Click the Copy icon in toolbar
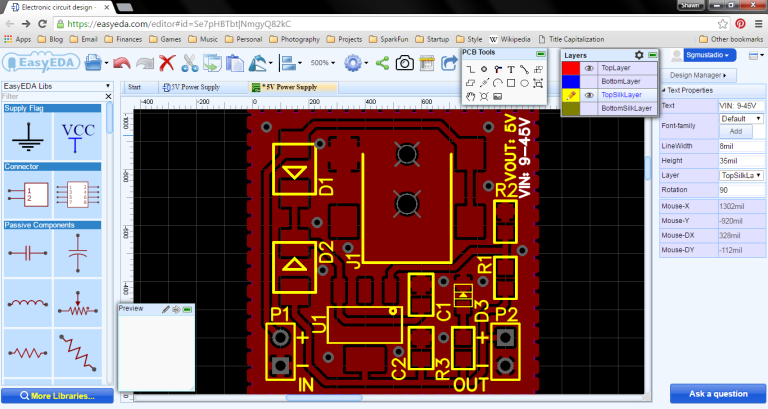The width and height of the screenshot is (768, 409). tap(212, 63)
